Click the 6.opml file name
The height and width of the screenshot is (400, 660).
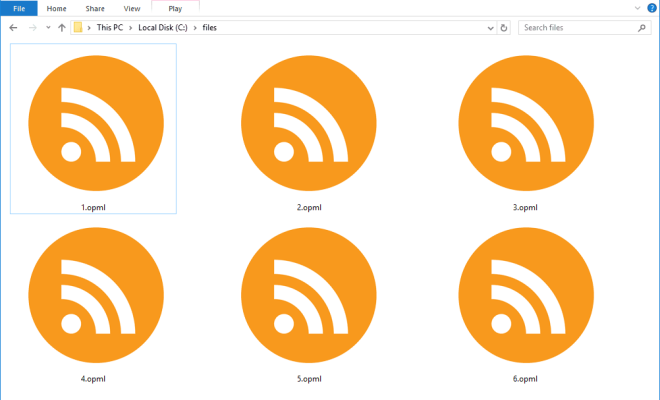pyautogui.click(x=525, y=379)
